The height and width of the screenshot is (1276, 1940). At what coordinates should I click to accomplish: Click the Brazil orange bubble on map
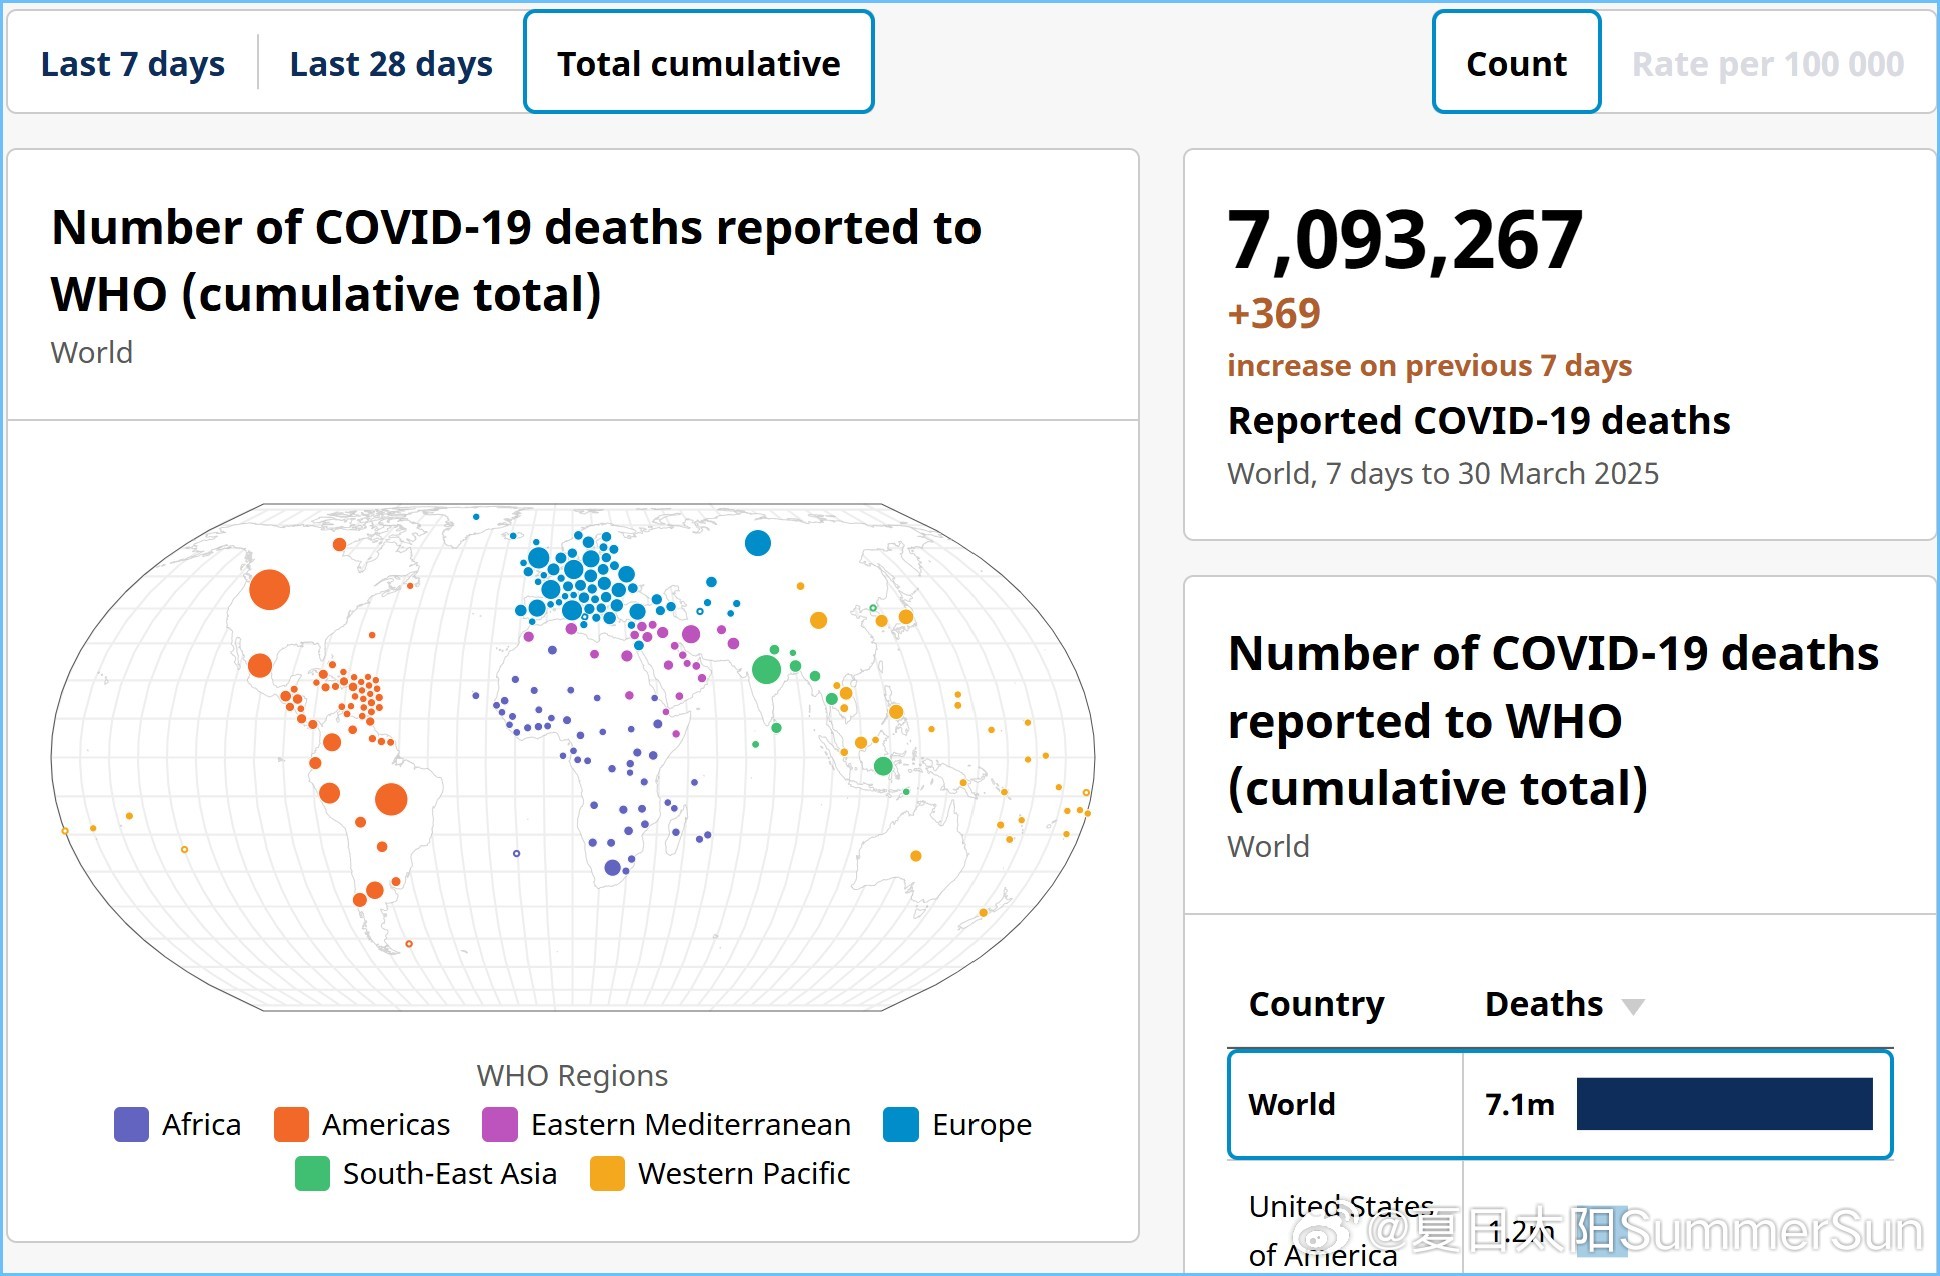391,798
